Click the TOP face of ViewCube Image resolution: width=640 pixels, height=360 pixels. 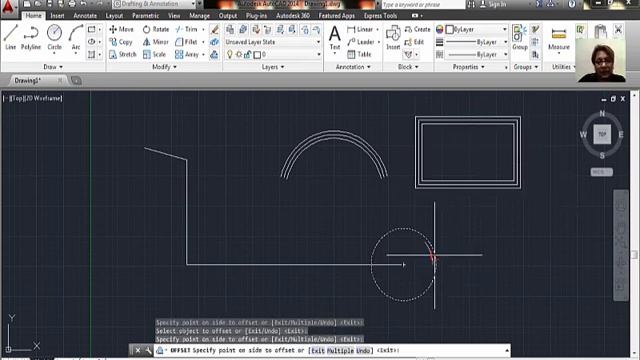[602, 134]
